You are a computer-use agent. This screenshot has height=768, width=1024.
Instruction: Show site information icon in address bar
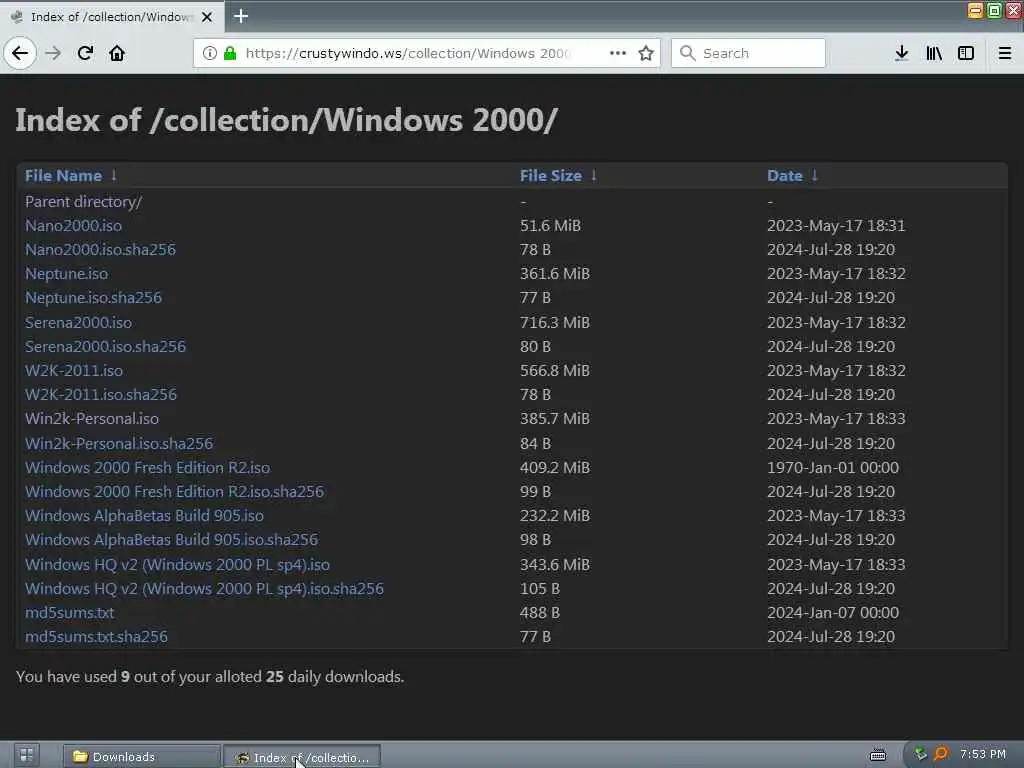(210, 53)
